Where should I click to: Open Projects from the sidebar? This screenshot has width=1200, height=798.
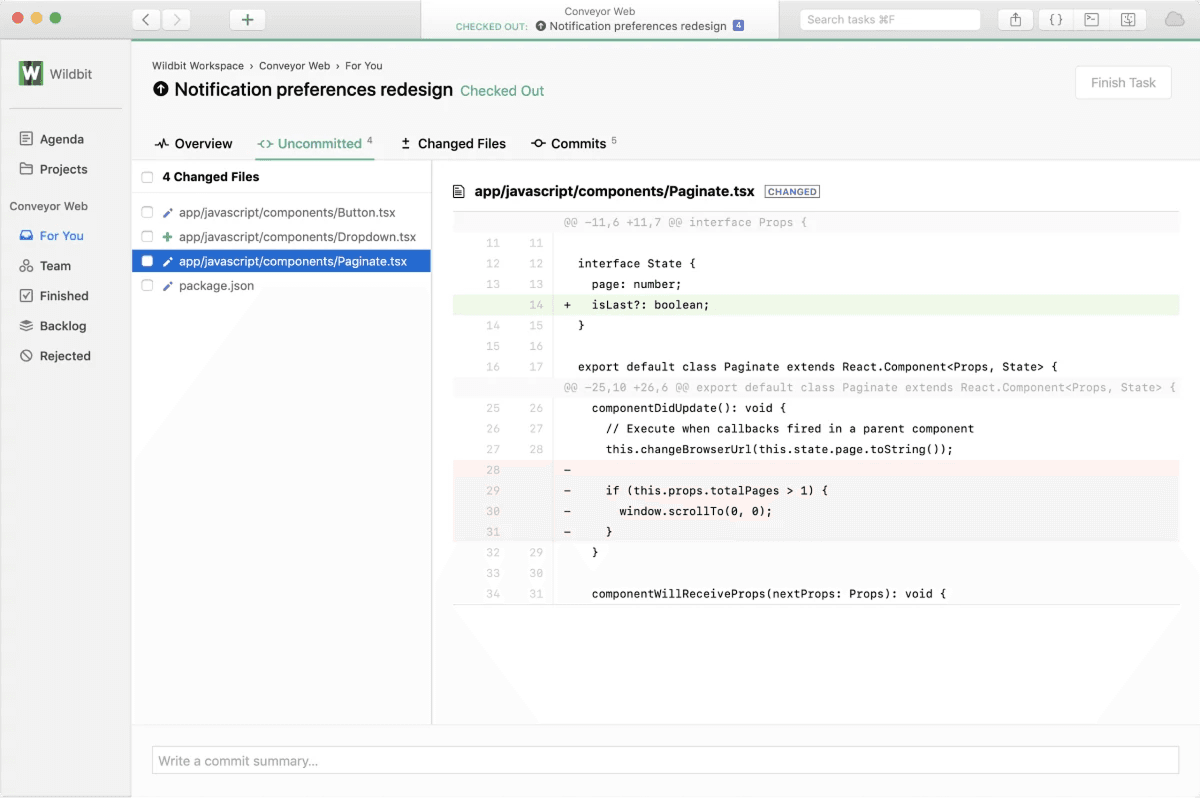click(x=54, y=169)
